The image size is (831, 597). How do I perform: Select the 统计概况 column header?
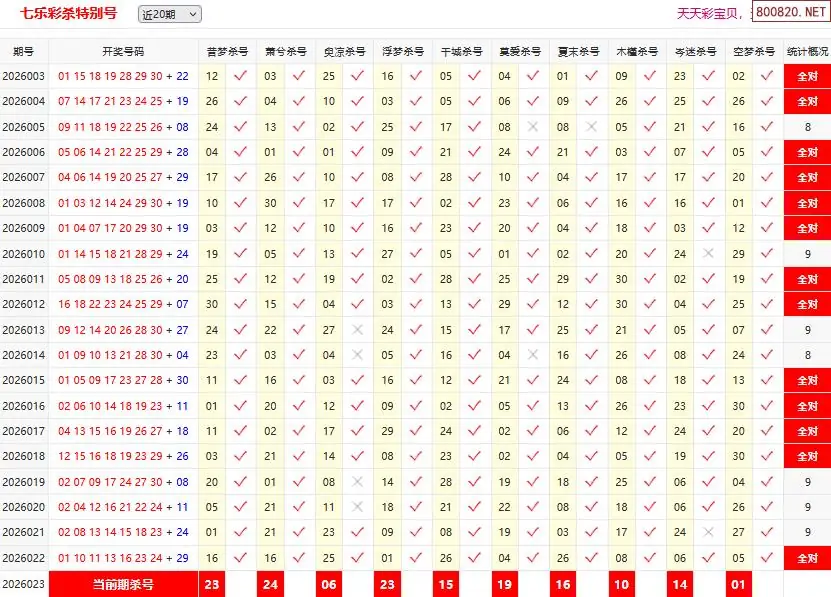(x=807, y=51)
